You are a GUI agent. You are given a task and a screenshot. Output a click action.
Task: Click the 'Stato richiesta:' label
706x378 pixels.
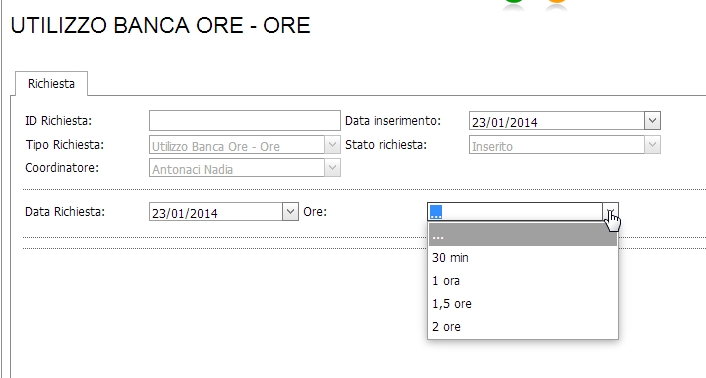point(385,145)
